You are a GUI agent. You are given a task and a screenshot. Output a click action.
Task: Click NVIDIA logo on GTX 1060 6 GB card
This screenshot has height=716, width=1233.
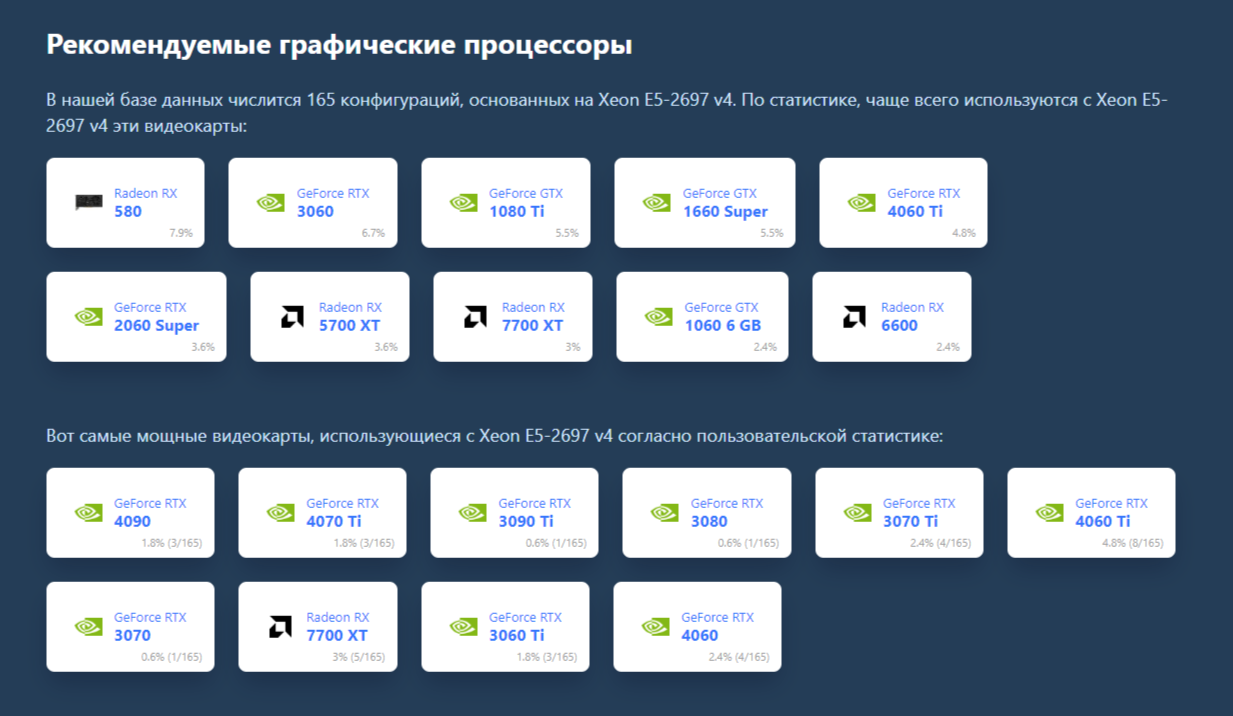coord(659,316)
